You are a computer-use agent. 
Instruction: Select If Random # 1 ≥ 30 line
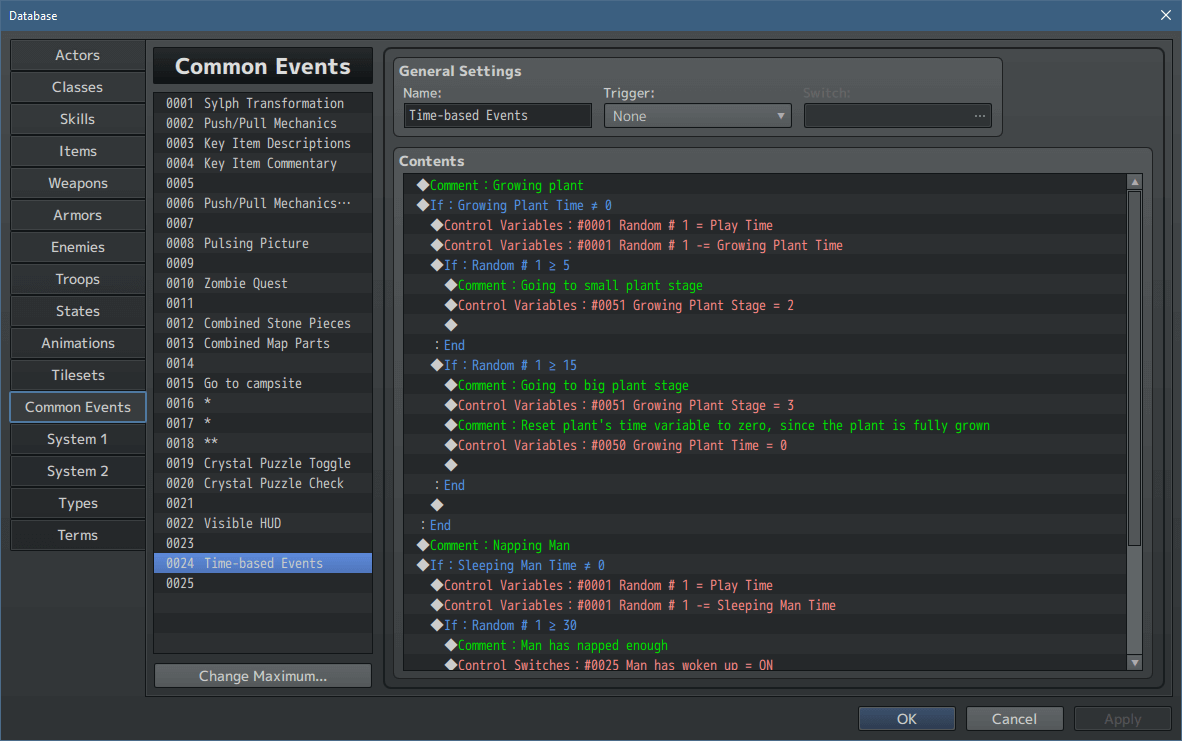[765, 625]
